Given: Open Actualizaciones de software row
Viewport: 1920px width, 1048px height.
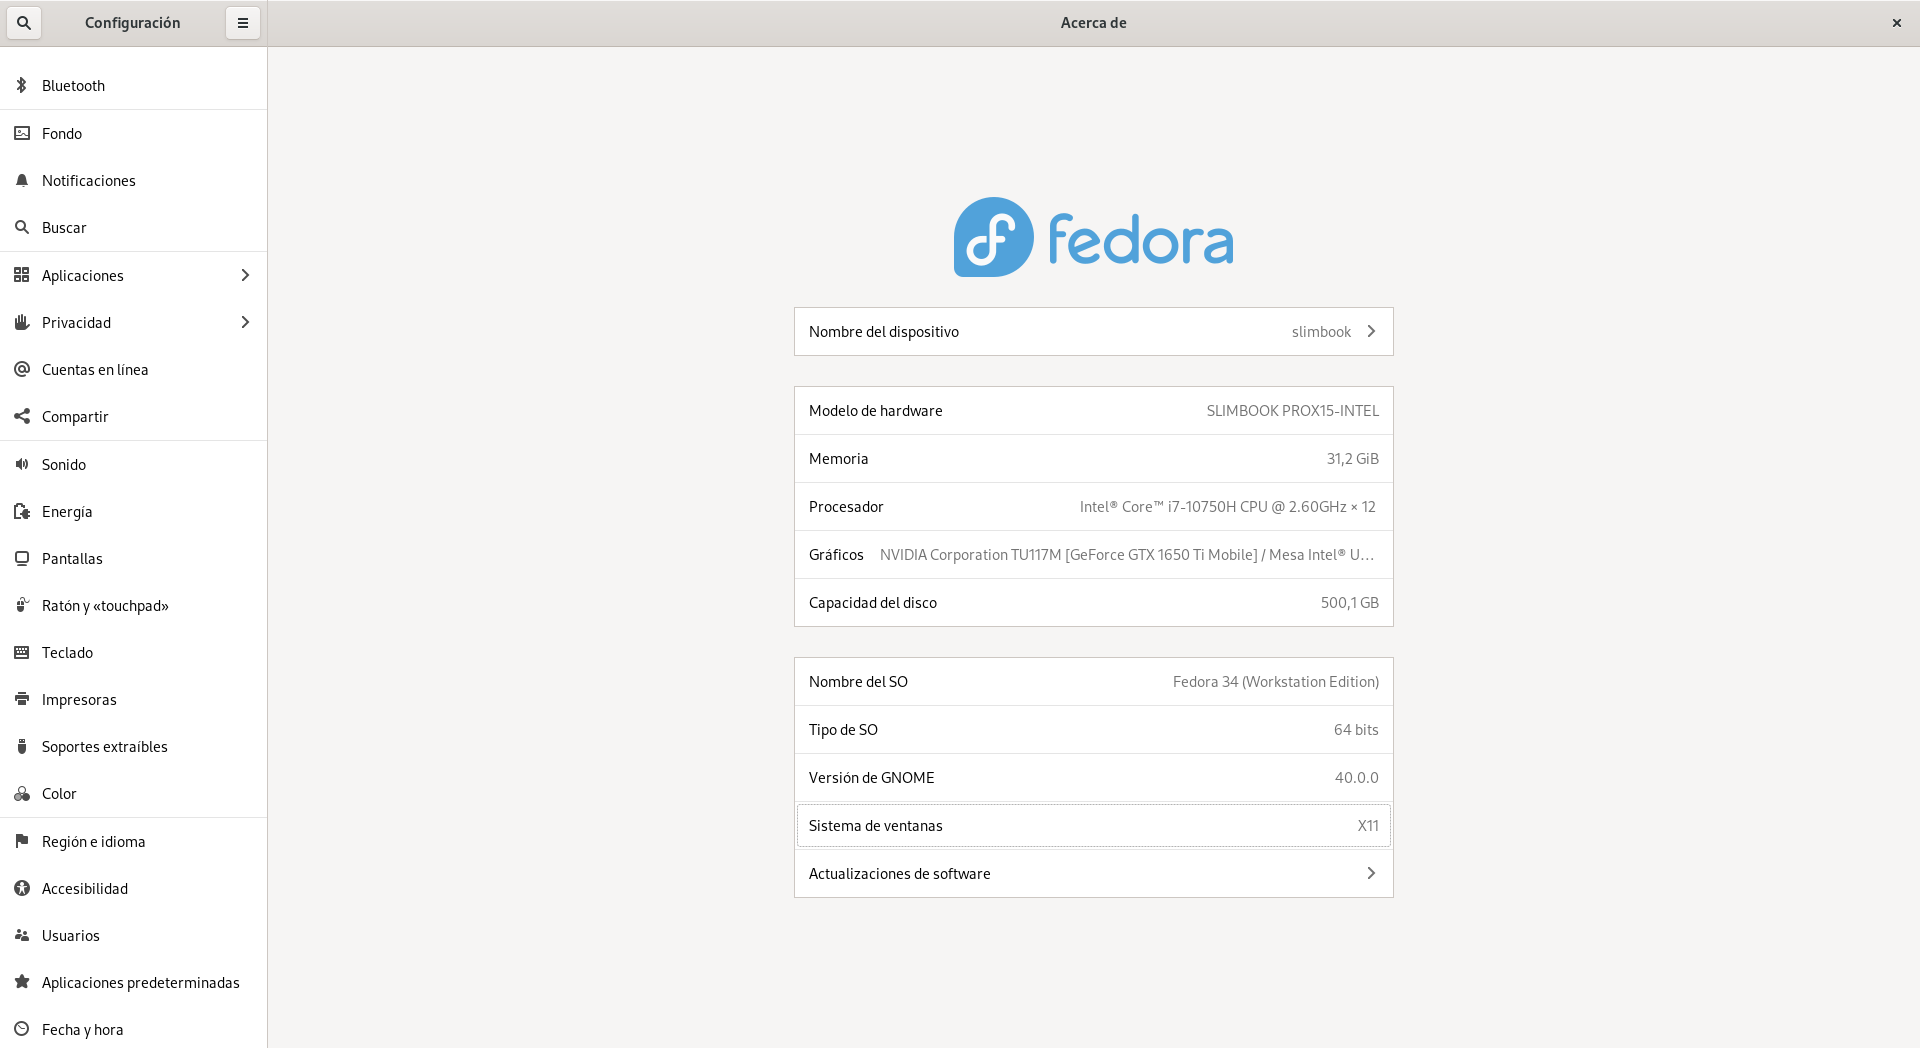Looking at the screenshot, I should coord(1094,873).
